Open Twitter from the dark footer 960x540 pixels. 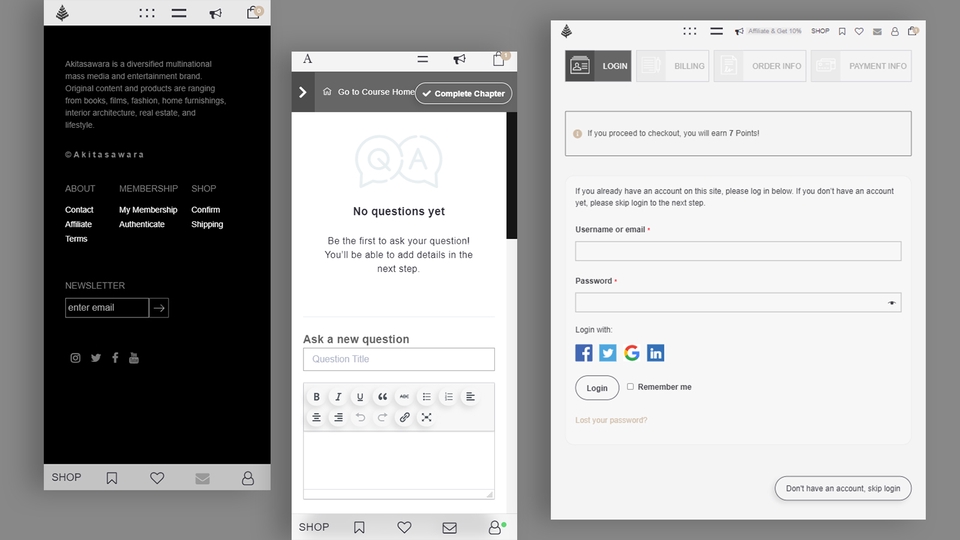(x=96, y=358)
